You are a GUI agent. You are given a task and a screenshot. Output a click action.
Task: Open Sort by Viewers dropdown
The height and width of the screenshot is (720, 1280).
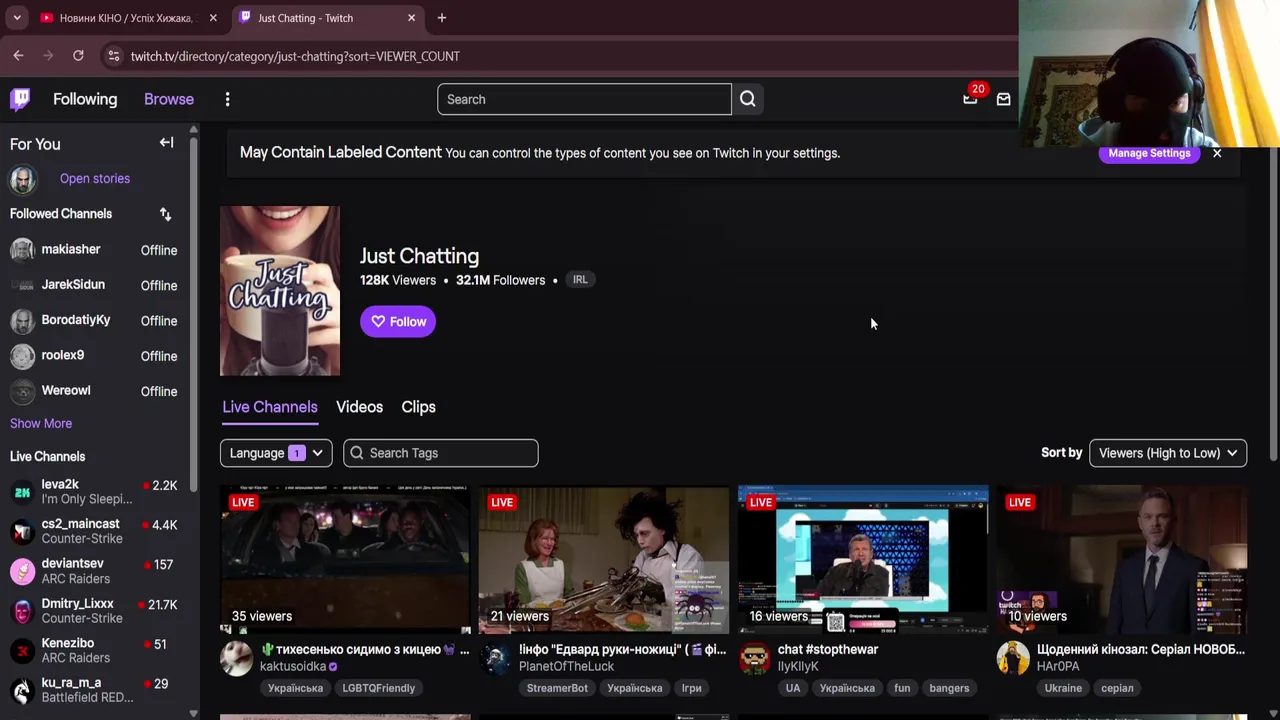pos(1168,453)
